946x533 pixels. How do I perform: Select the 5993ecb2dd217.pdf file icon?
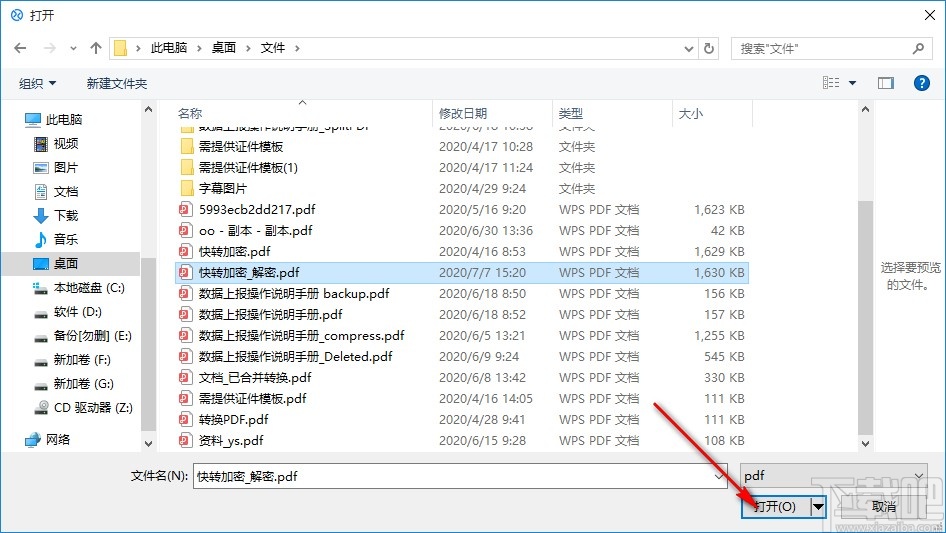pos(185,209)
